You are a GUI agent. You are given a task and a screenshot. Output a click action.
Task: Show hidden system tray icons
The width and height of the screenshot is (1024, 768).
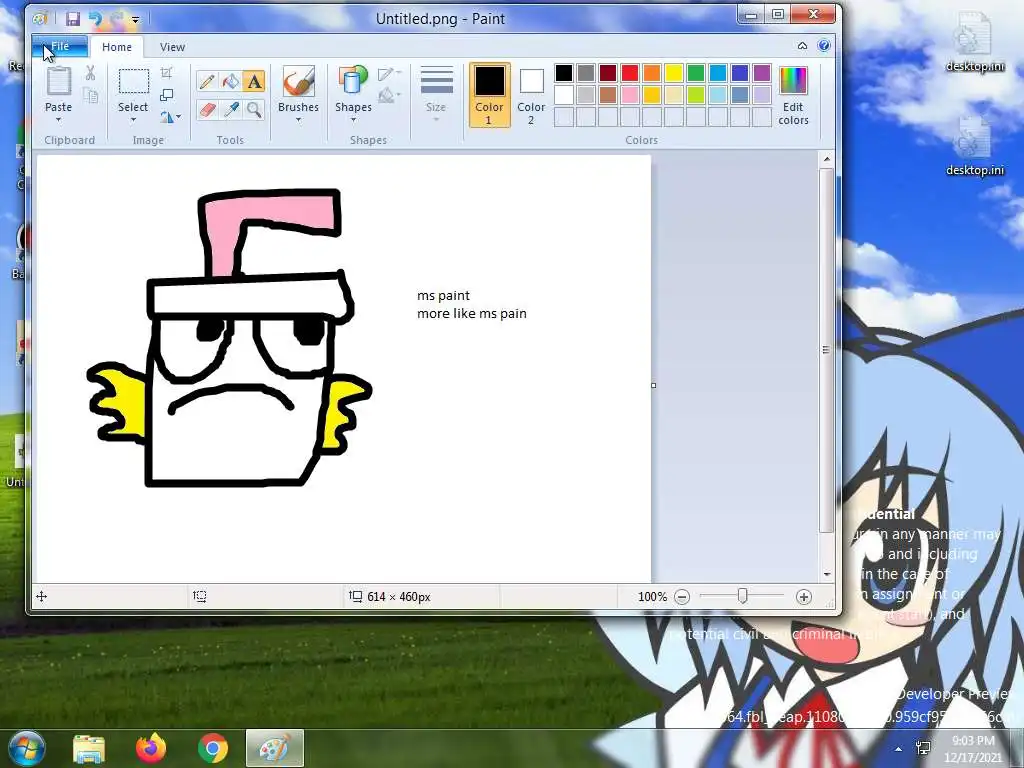(x=898, y=749)
